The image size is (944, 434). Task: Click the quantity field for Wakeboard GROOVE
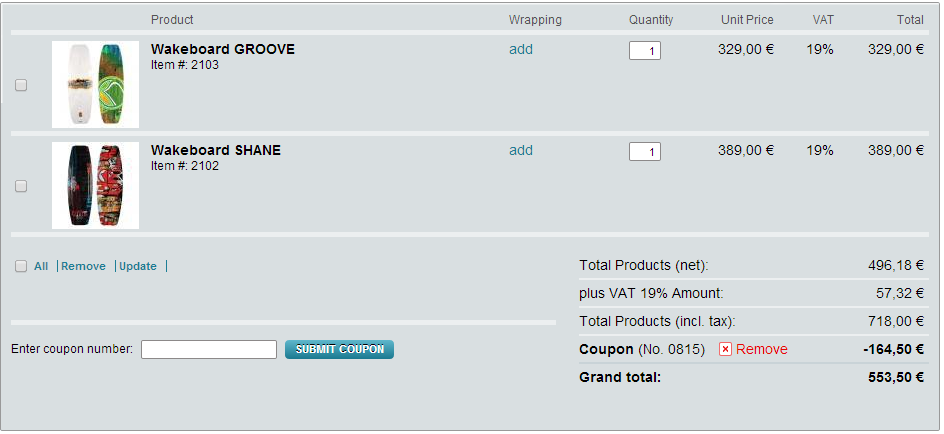[x=645, y=51]
